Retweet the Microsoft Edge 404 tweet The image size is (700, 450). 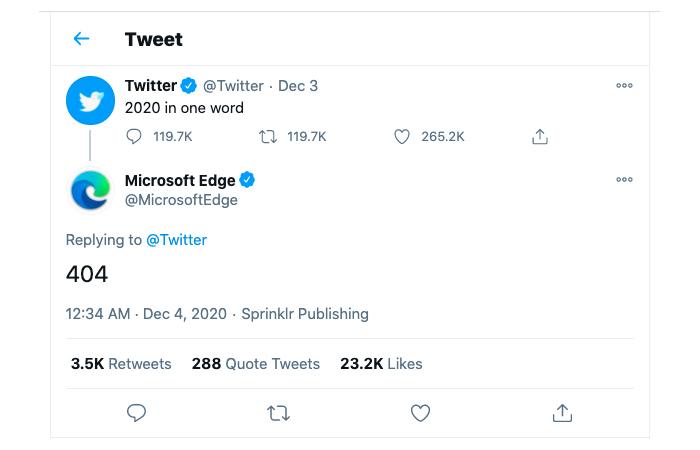tap(278, 413)
